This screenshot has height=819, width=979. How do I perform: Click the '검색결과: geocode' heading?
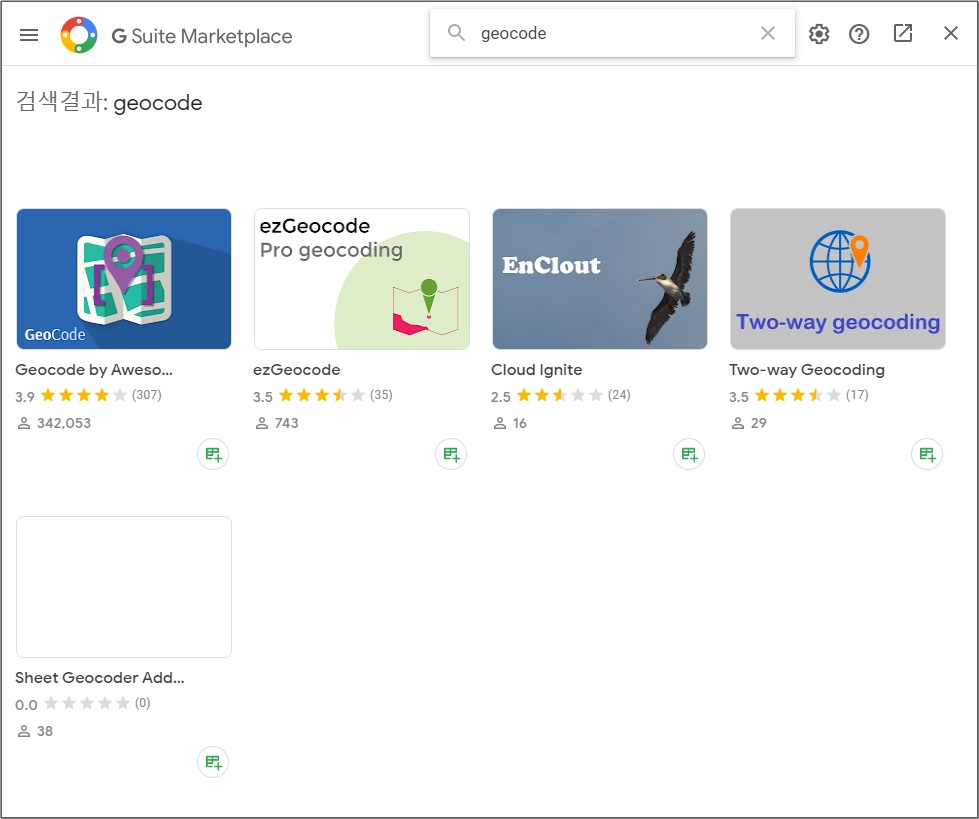[109, 102]
